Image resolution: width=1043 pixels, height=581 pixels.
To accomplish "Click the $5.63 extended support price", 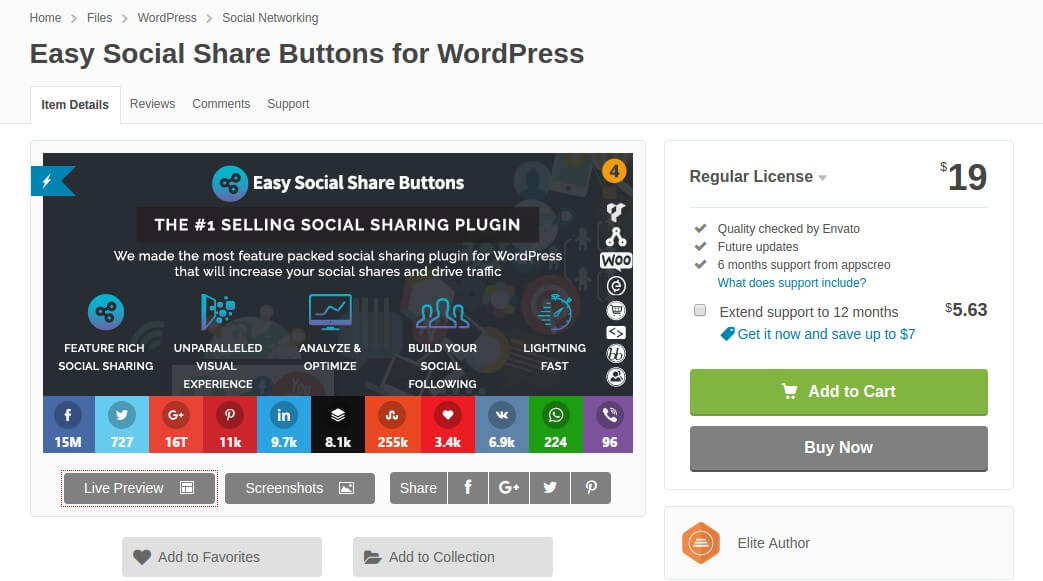I will [x=966, y=309].
